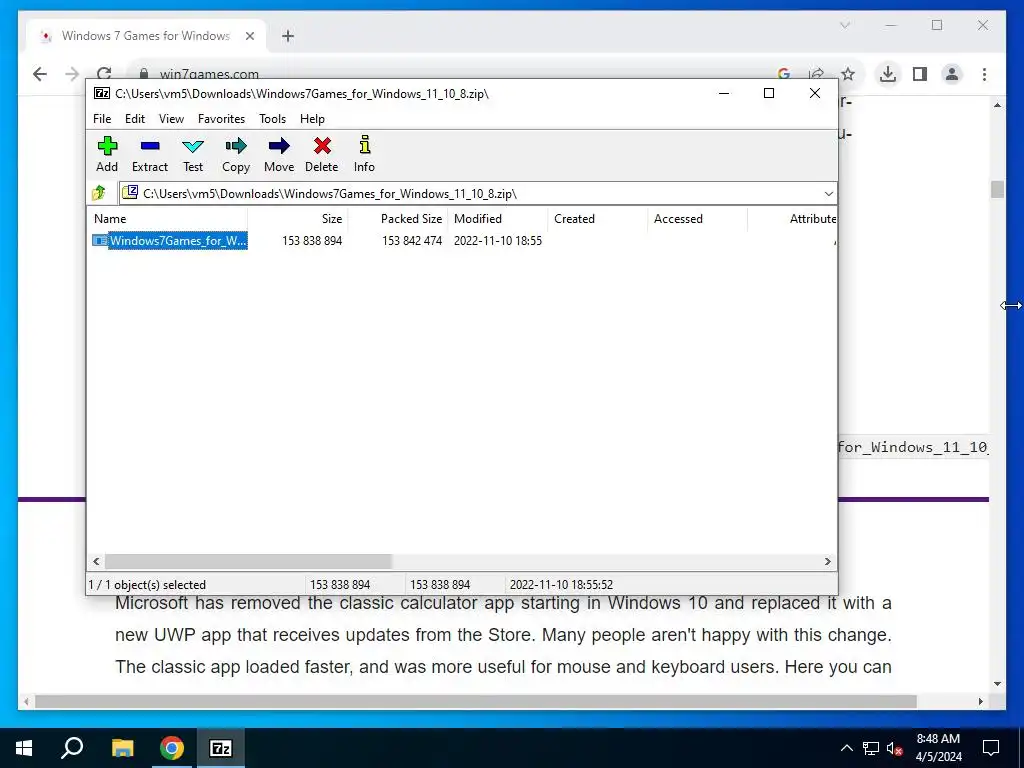Switch to Windows 7 Games browser tab
Image resolution: width=1024 pixels, height=768 pixels.
(146, 36)
